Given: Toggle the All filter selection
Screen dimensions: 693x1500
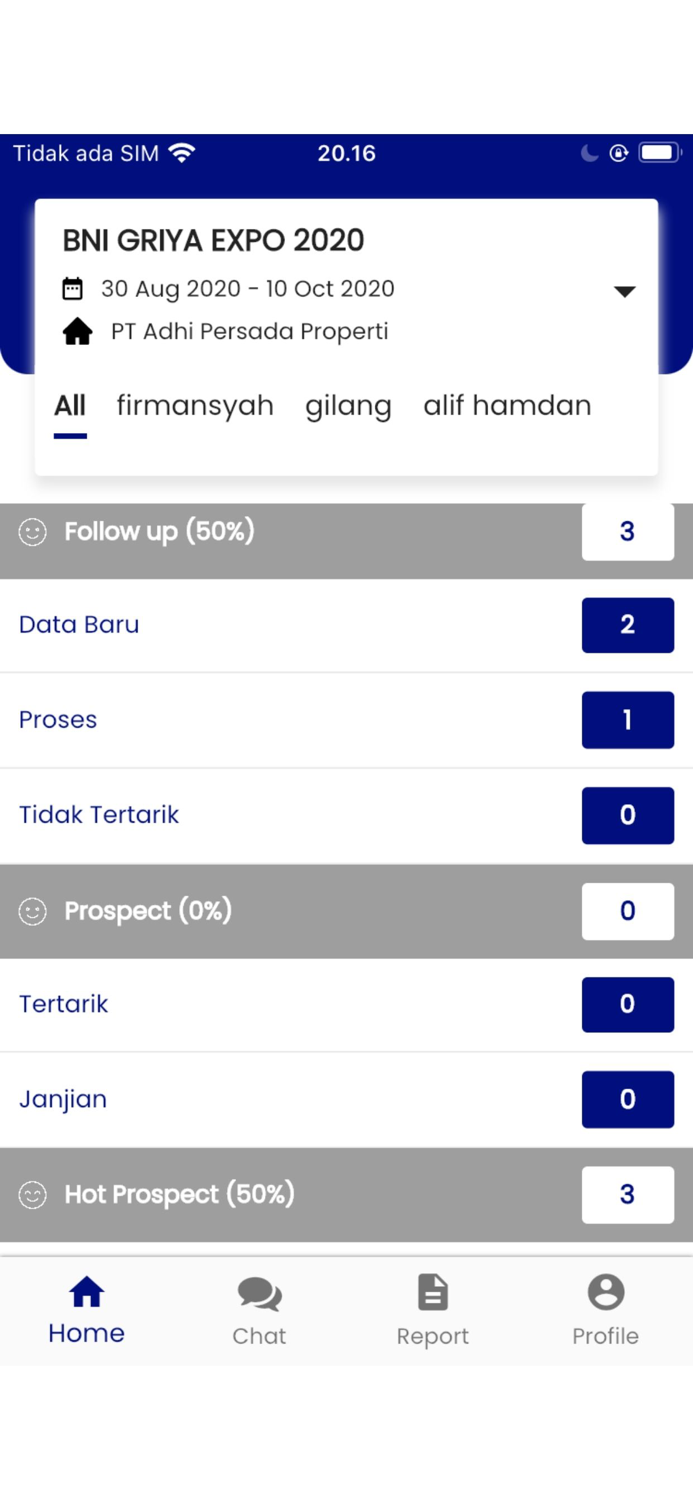Looking at the screenshot, I should [x=69, y=406].
